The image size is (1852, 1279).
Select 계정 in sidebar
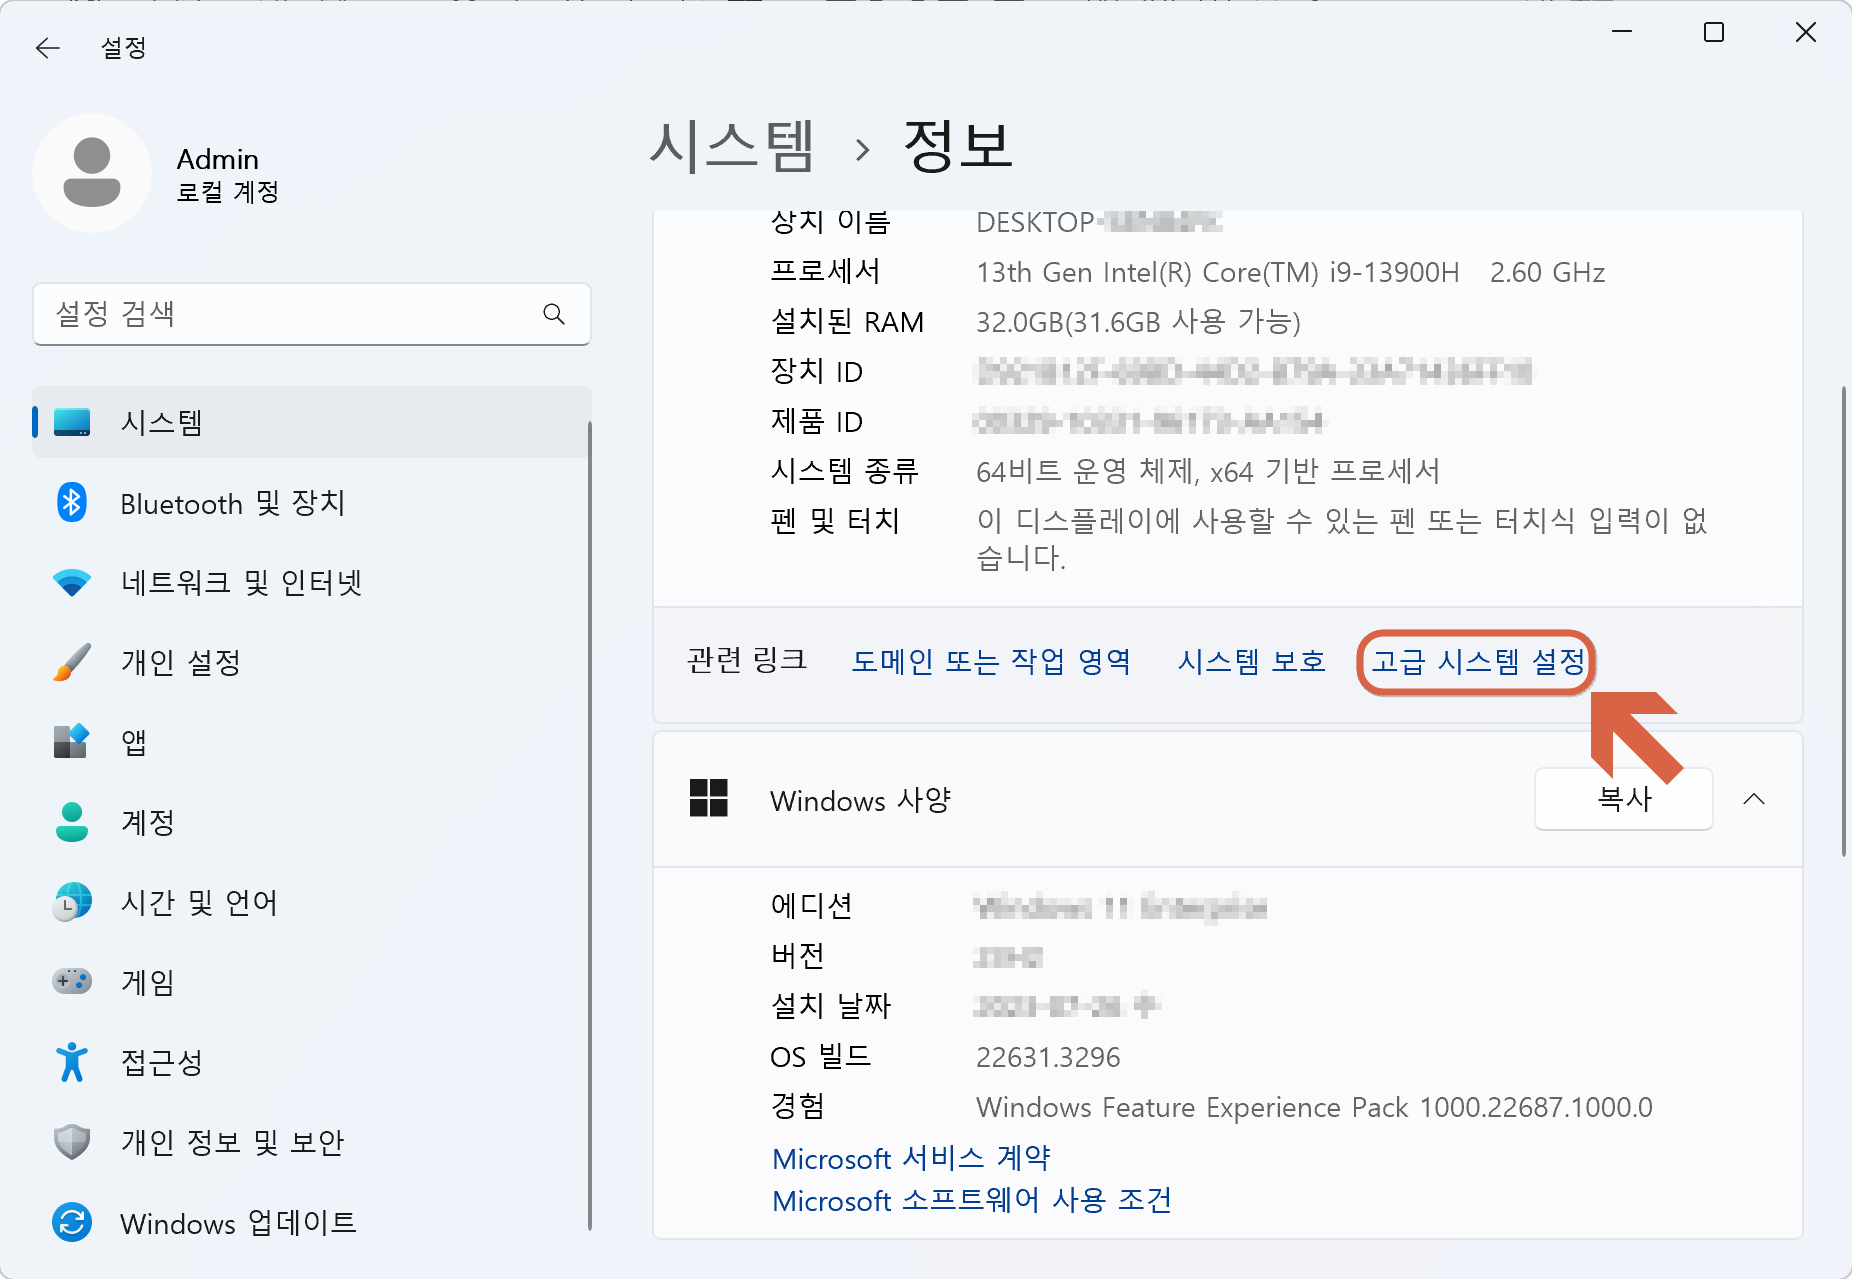pos(312,822)
